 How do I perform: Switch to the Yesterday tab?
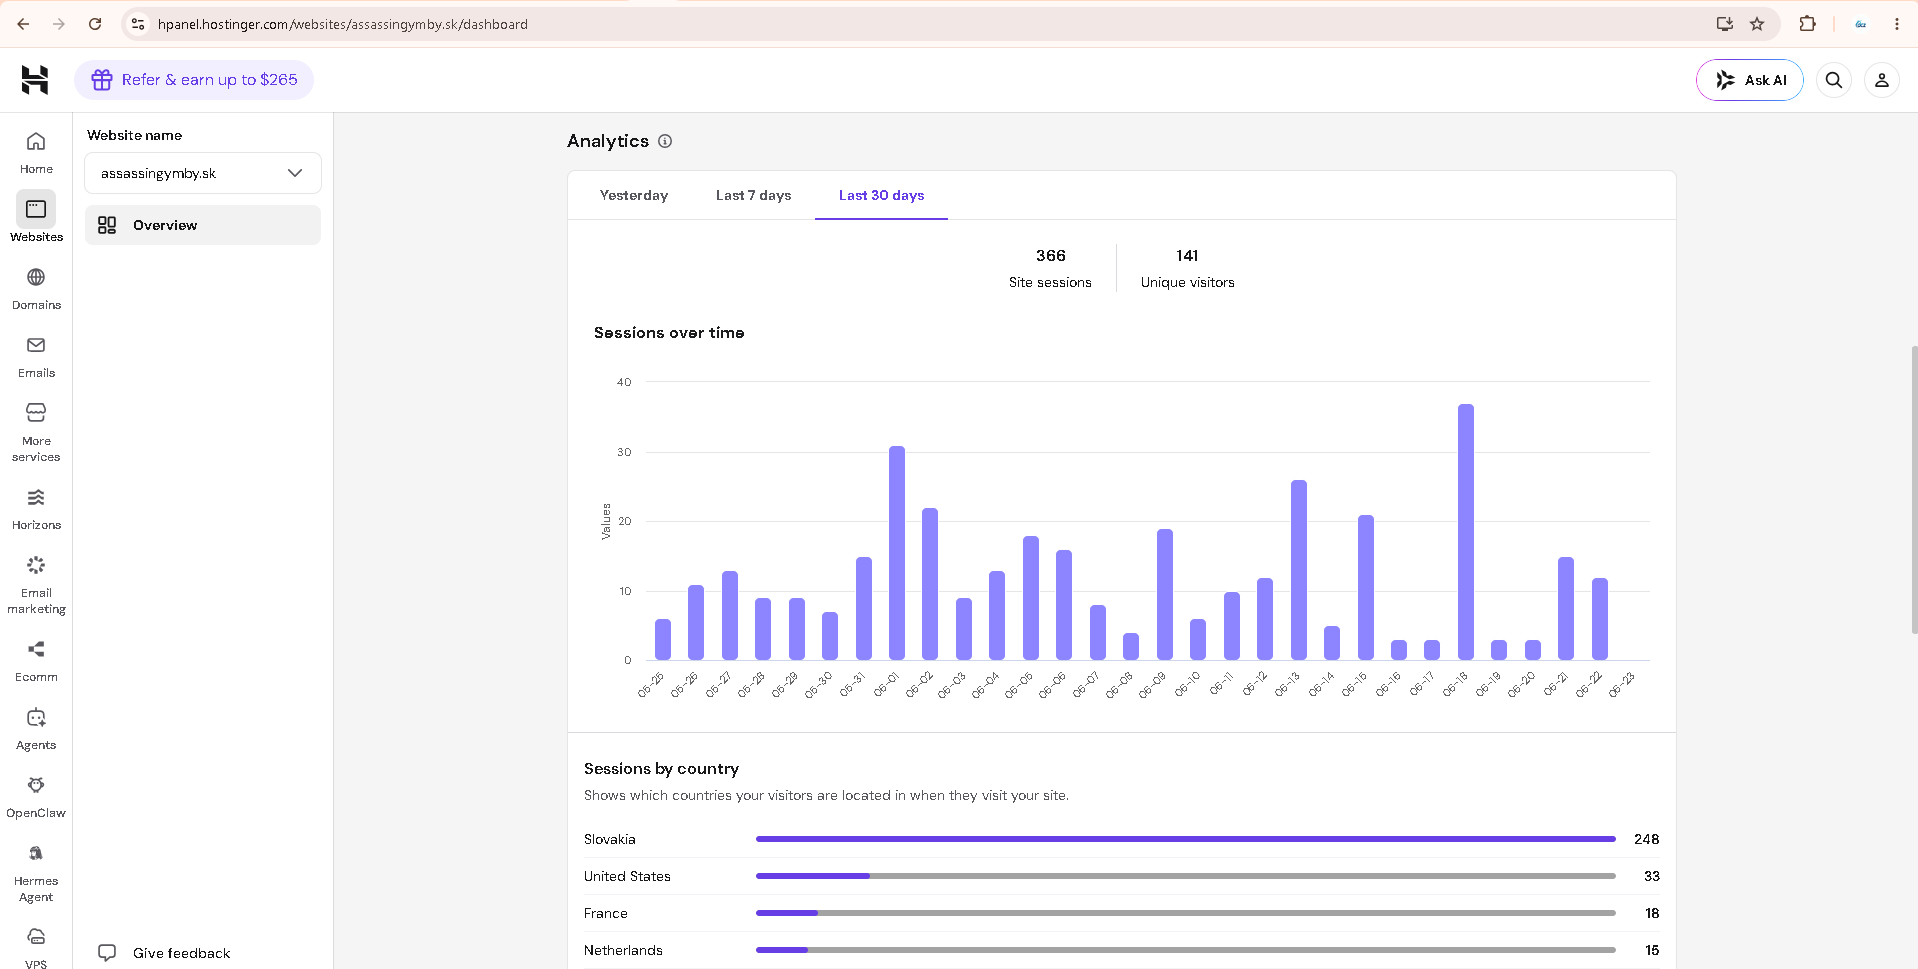(x=634, y=195)
